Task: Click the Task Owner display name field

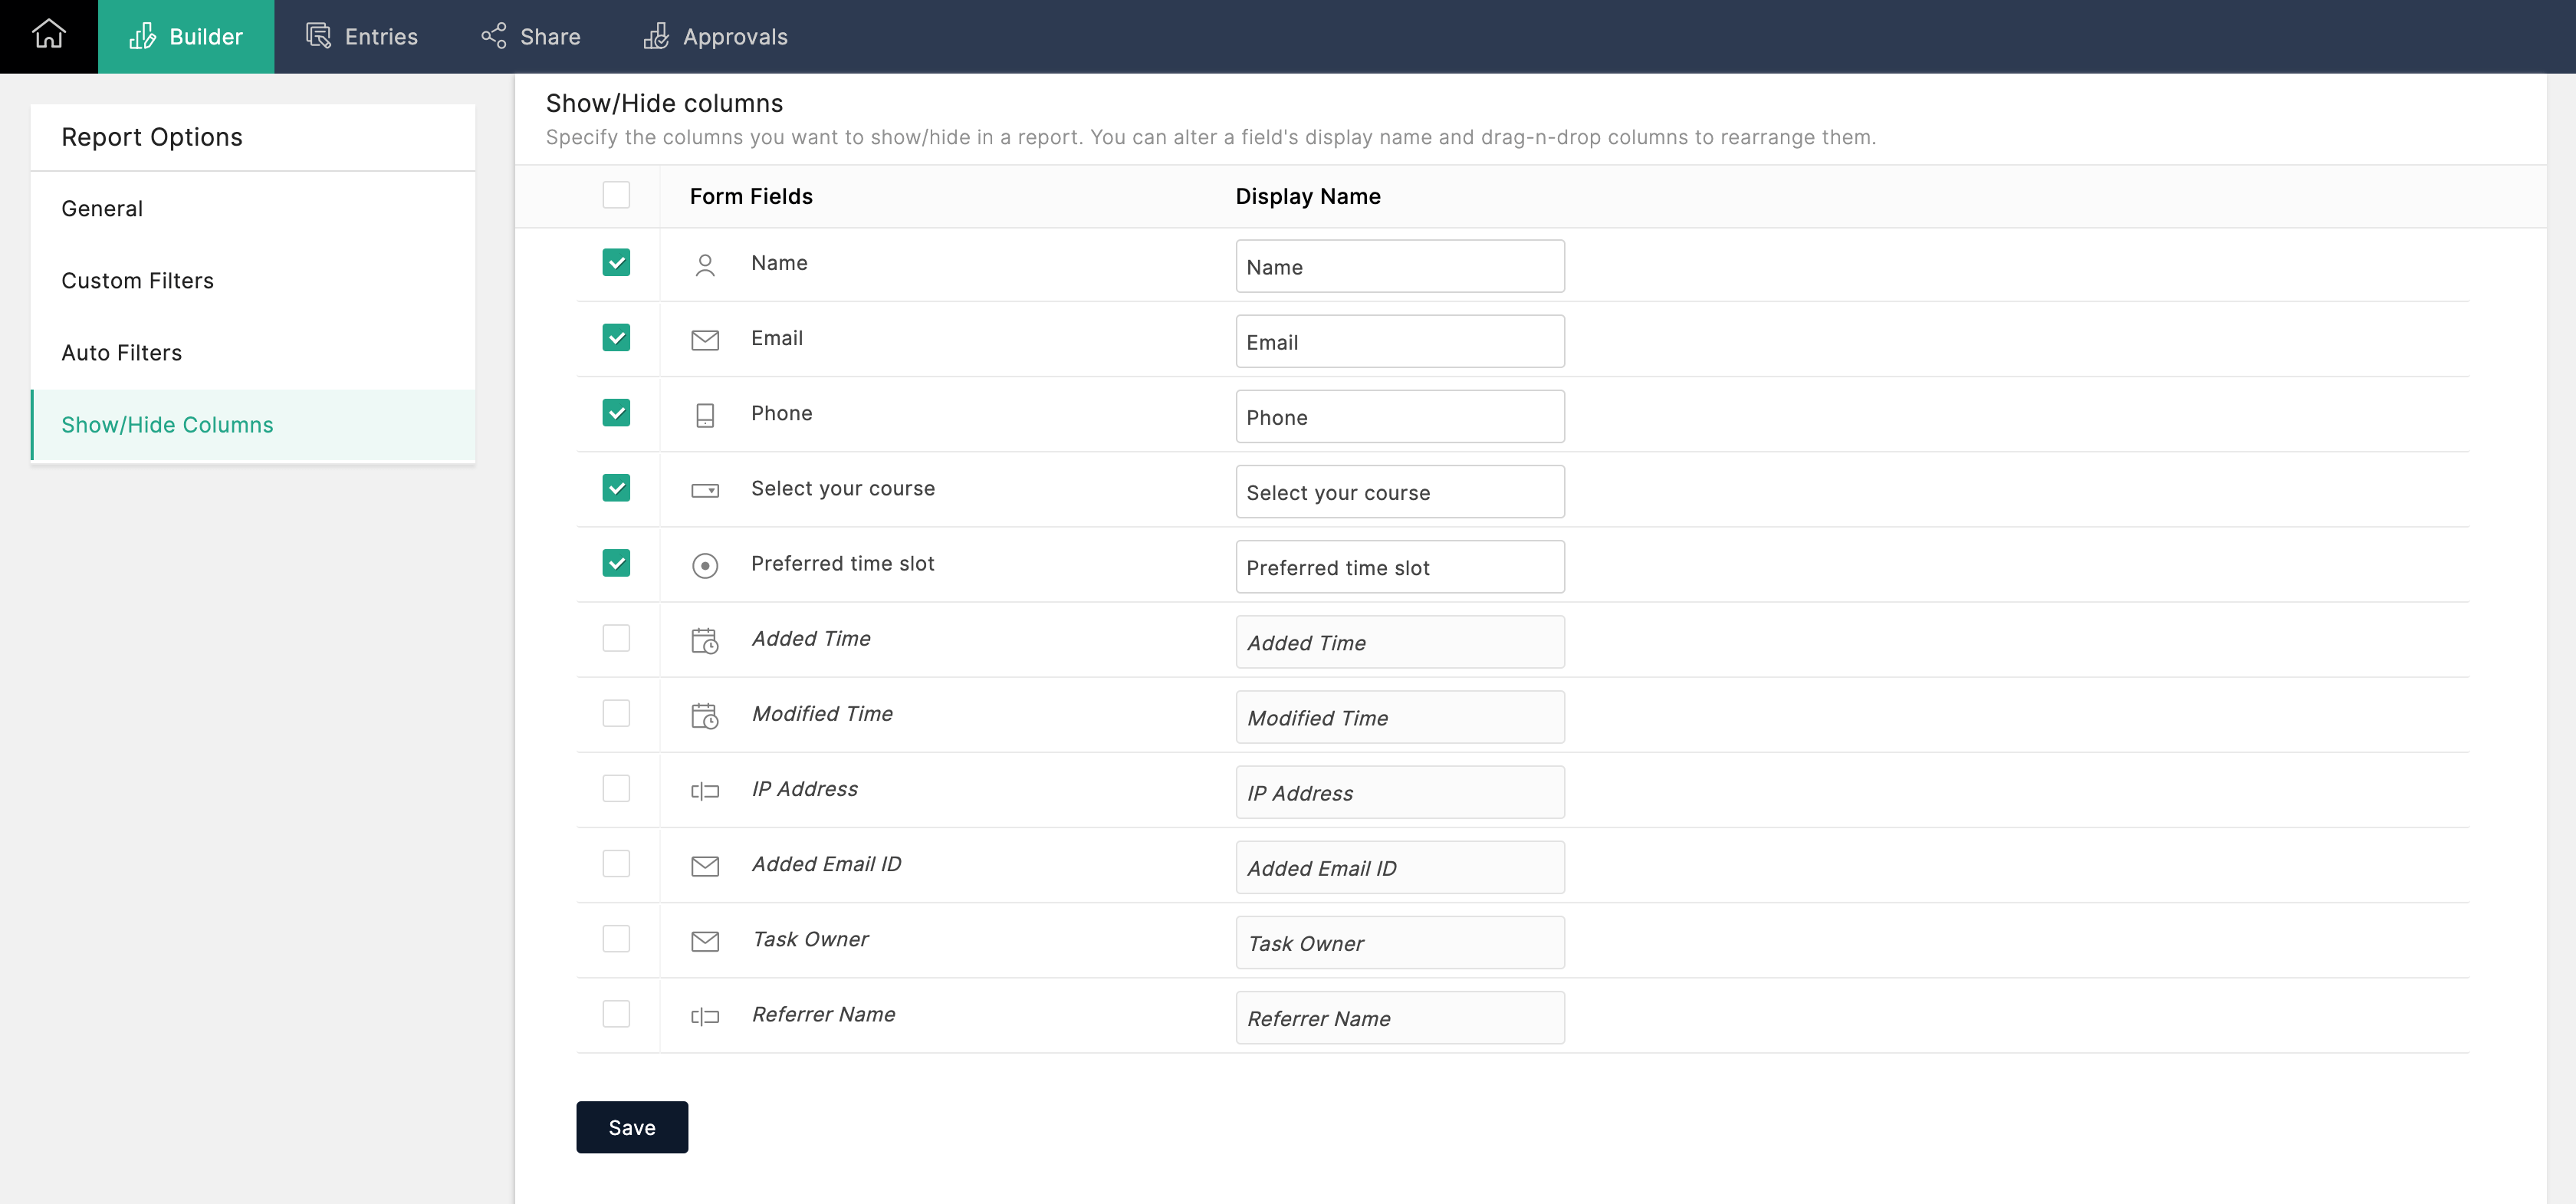Action: click(1400, 942)
